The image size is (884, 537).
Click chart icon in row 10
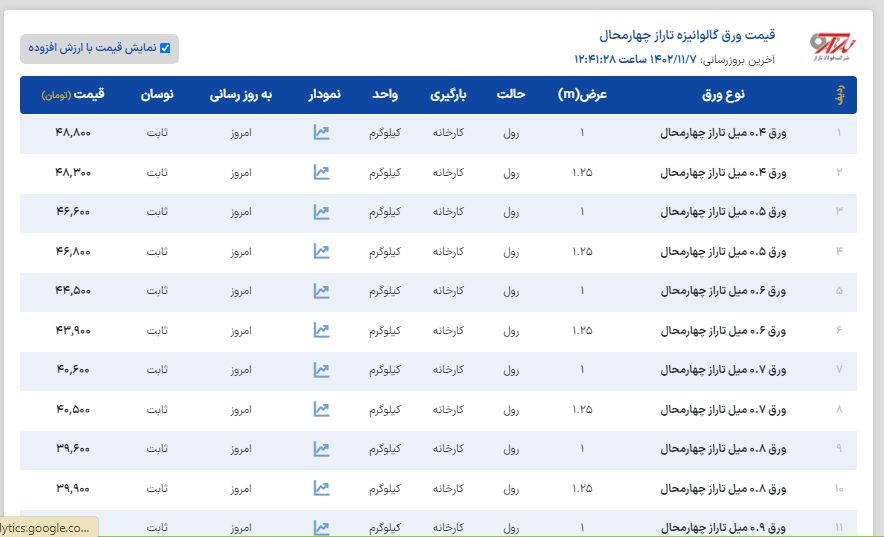321,488
